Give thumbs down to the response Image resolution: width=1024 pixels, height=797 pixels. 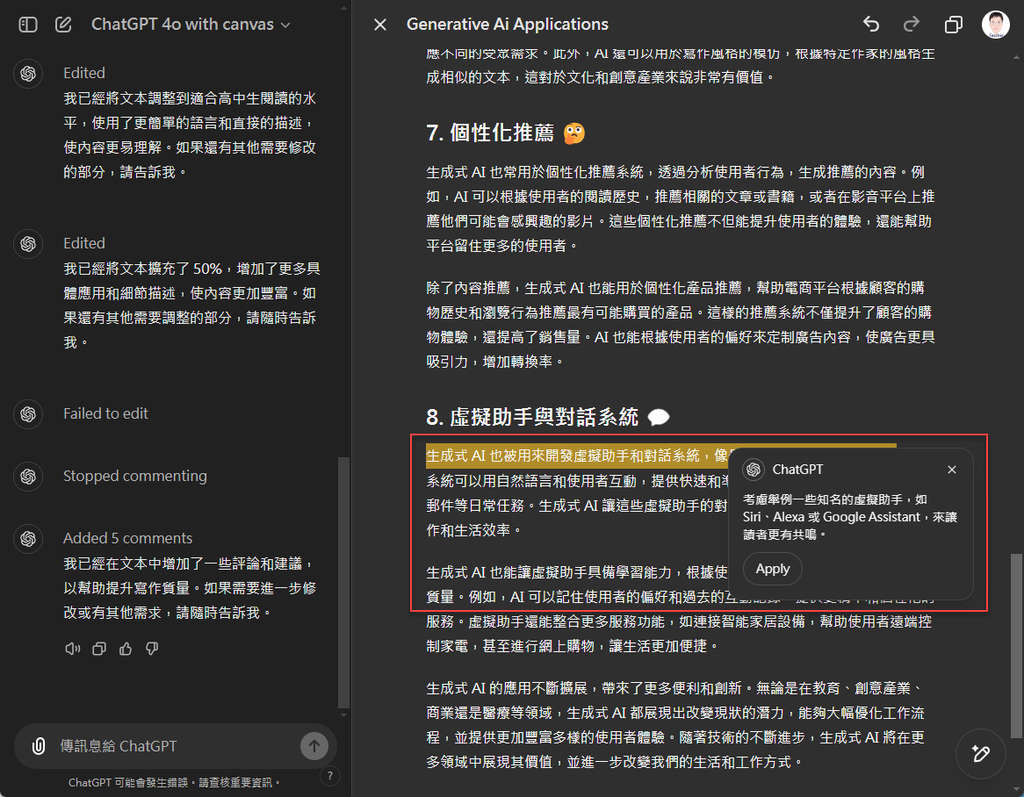click(x=152, y=649)
